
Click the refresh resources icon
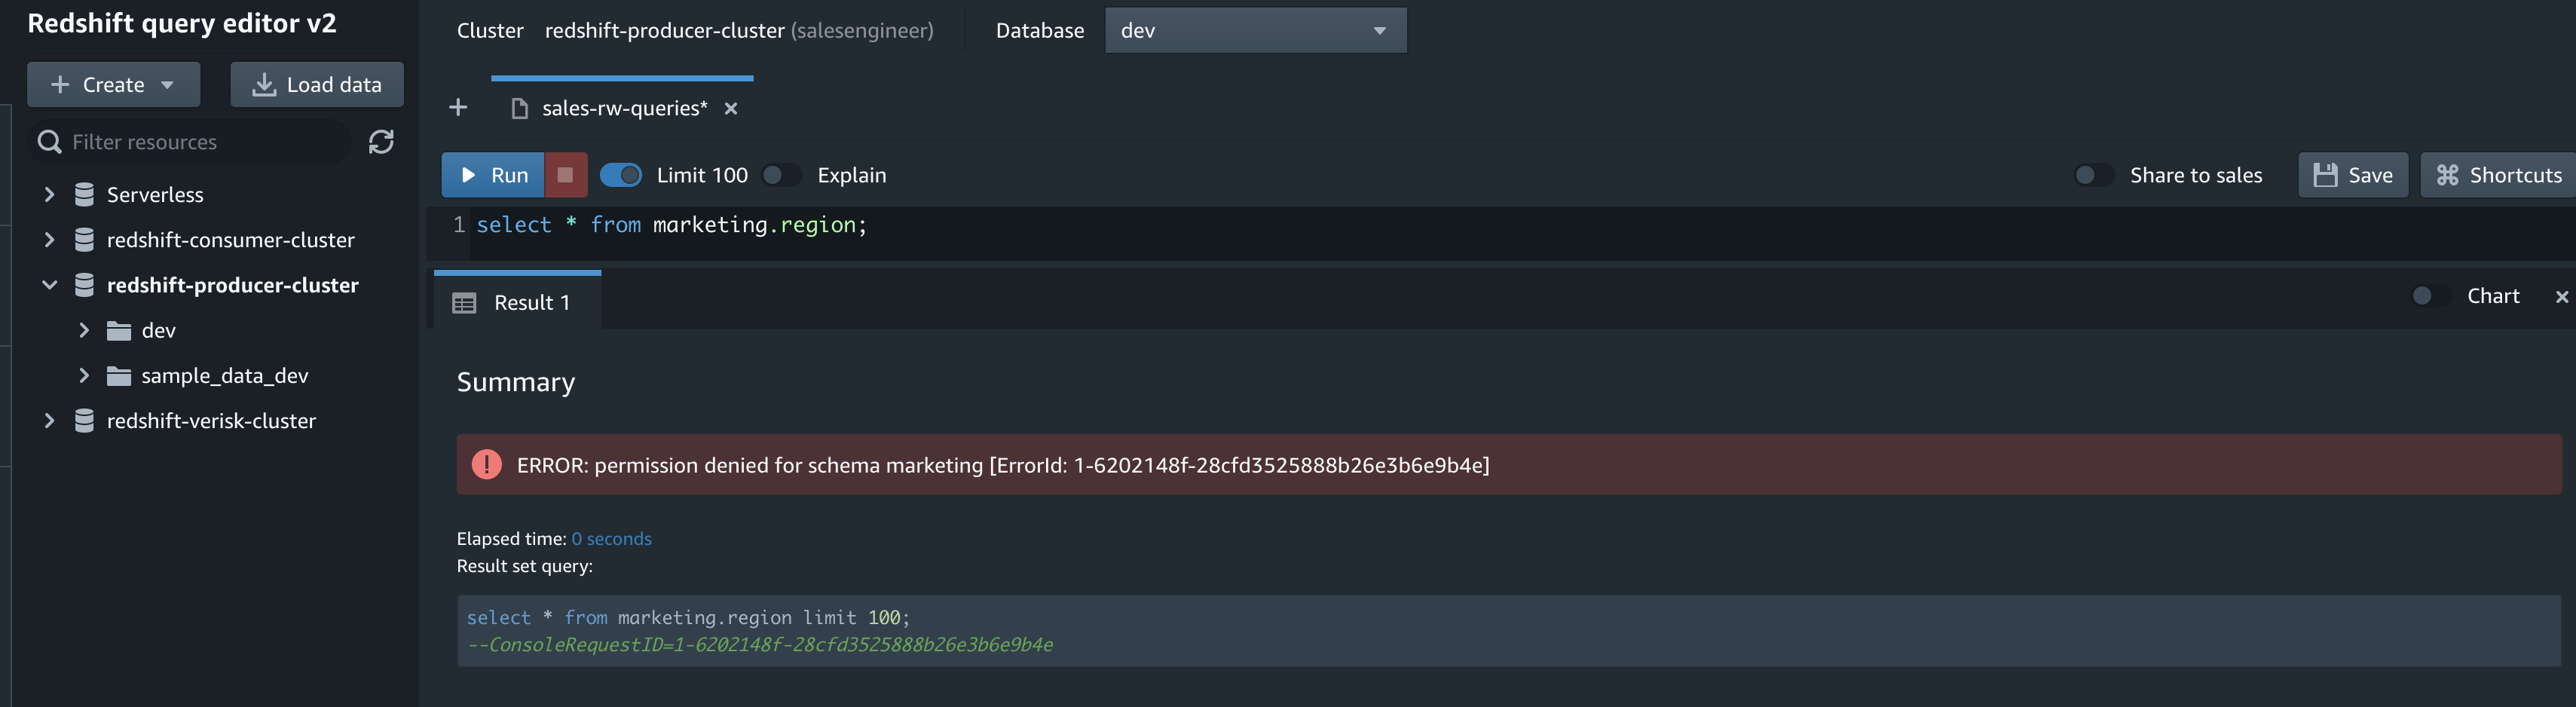pos(381,142)
